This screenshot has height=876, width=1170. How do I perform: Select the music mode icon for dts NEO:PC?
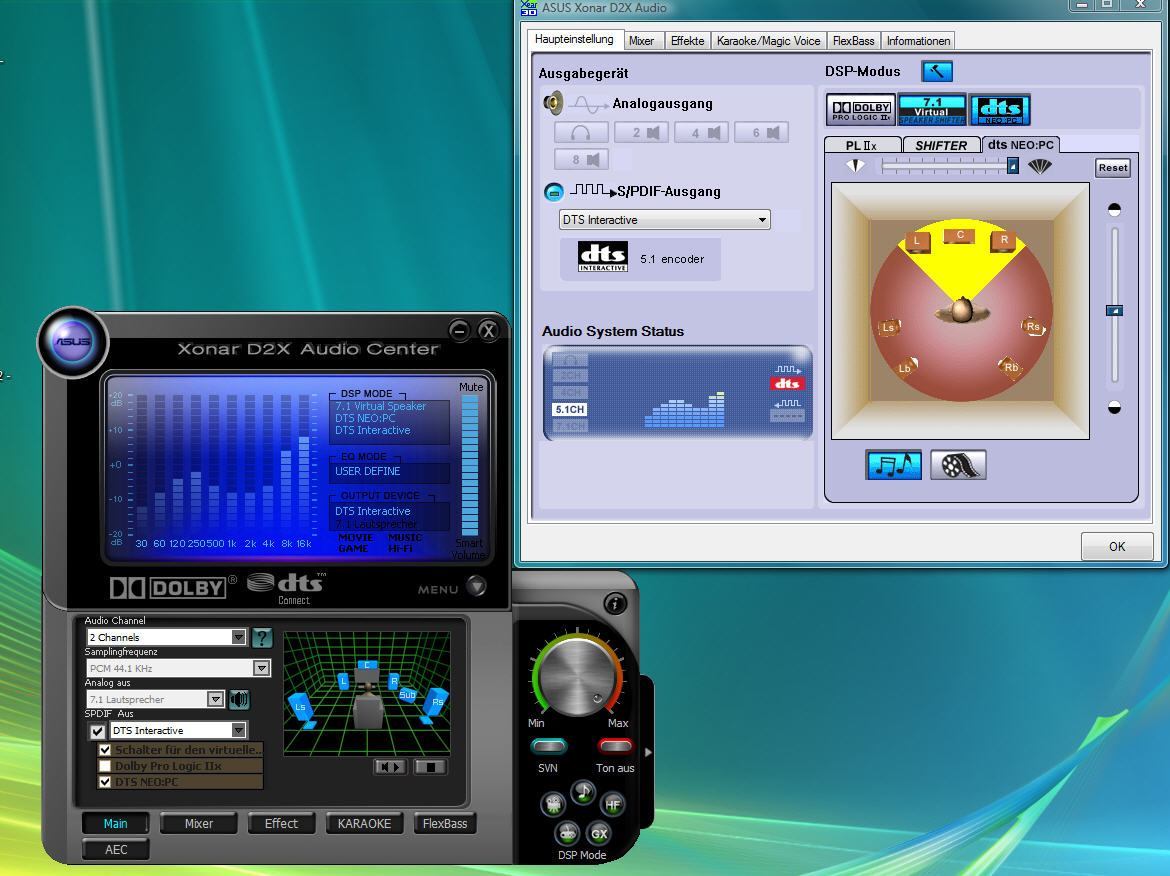tap(894, 465)
